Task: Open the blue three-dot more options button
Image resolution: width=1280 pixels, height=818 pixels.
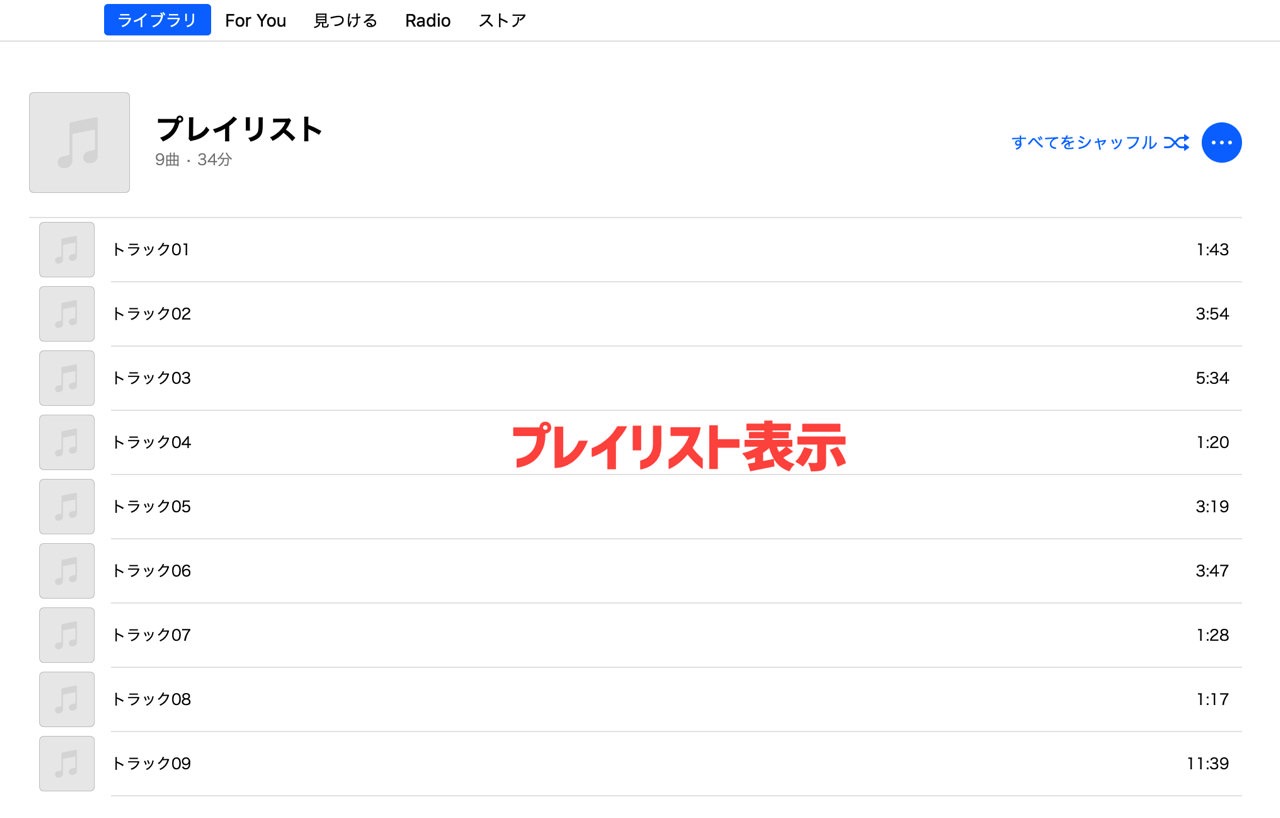Action: pos(1221,143)
